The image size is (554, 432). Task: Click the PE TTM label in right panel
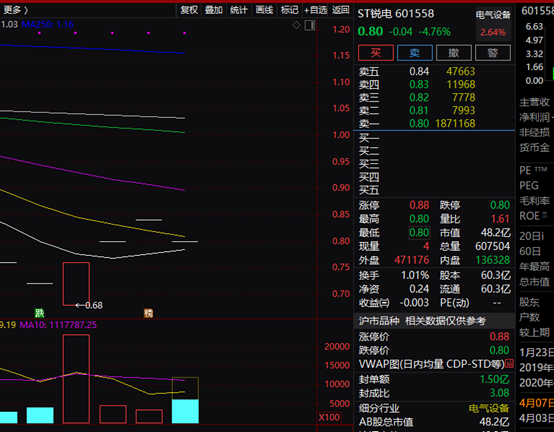click(x=533, y=170)
